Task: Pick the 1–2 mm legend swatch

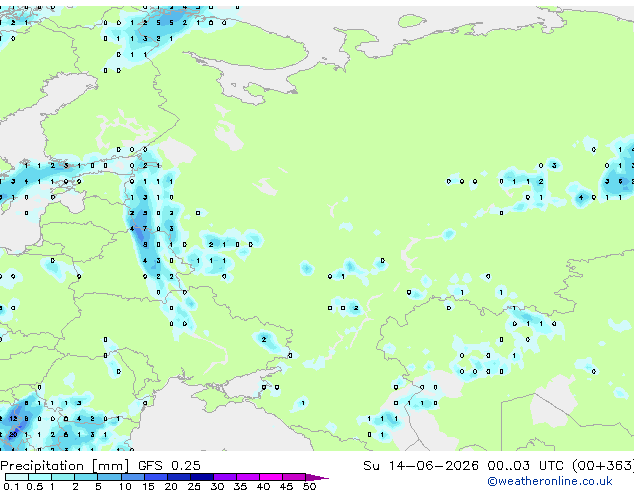Action: click(63, 477)
